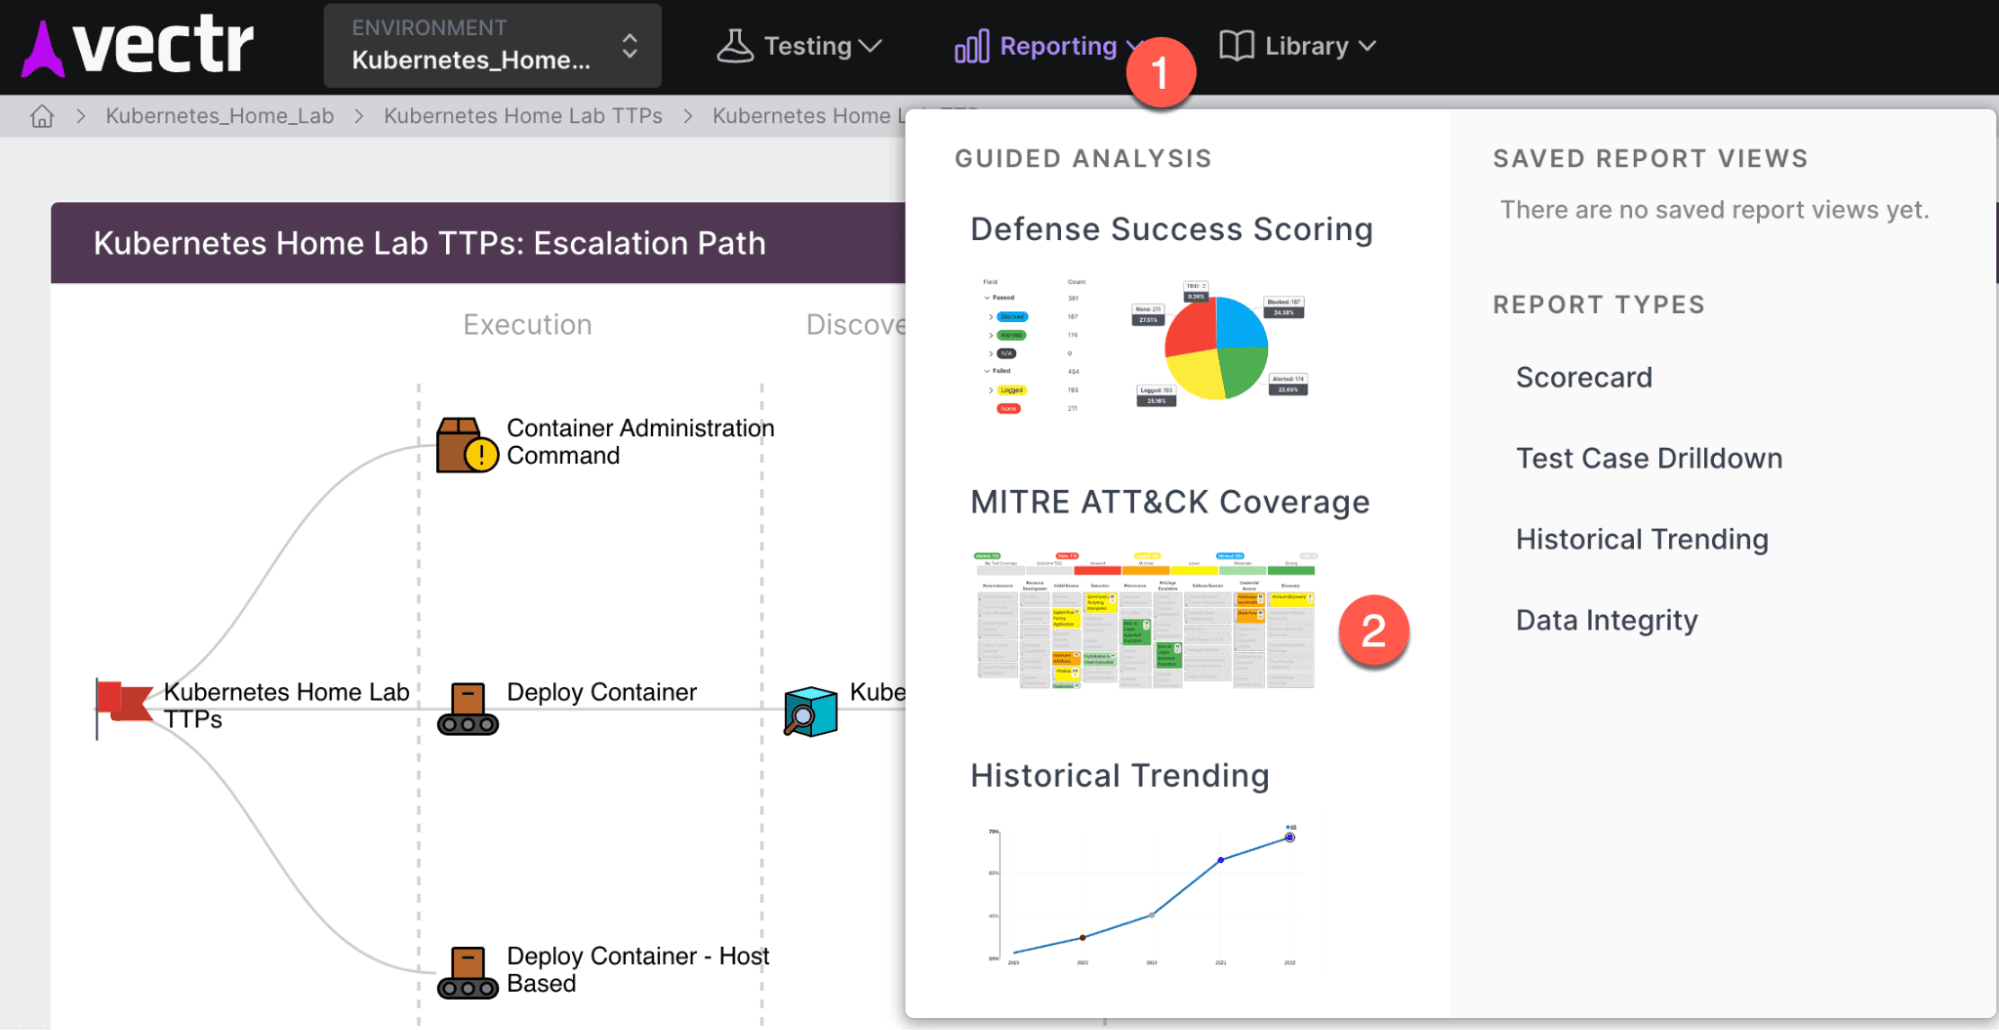The height and width of the screenshot is (1030, 1999).
Task: Expand the Library menu
Action: [x=1298, y=46]
